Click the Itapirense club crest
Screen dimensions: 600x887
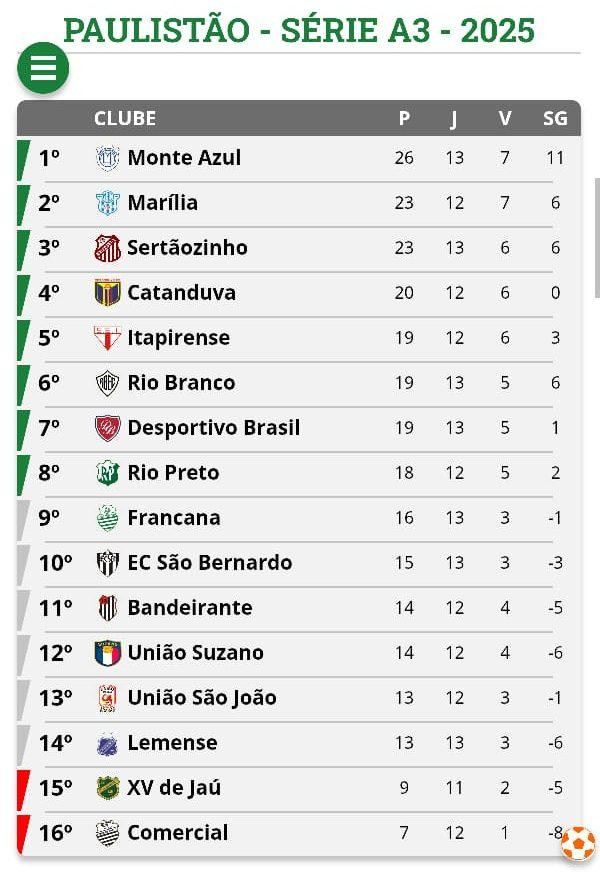pyautogui.click(x=107, y=338)
